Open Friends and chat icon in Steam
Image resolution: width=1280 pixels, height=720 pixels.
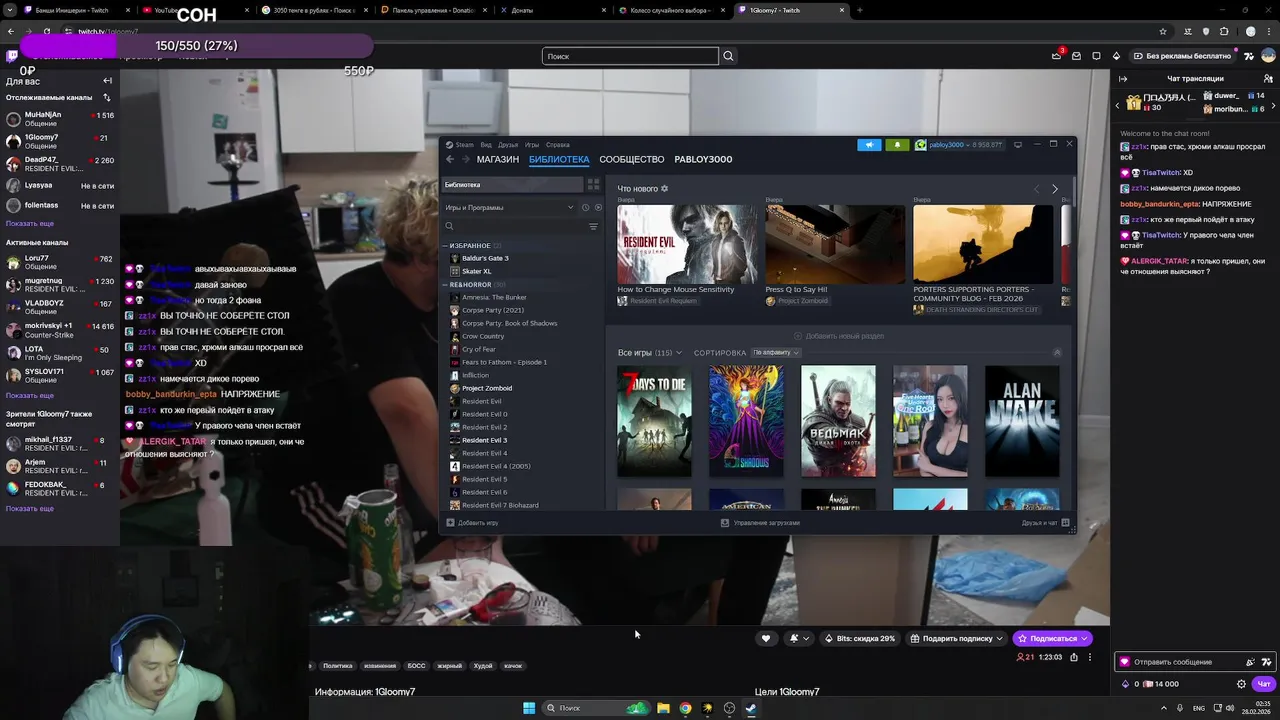click(1065, 522)
